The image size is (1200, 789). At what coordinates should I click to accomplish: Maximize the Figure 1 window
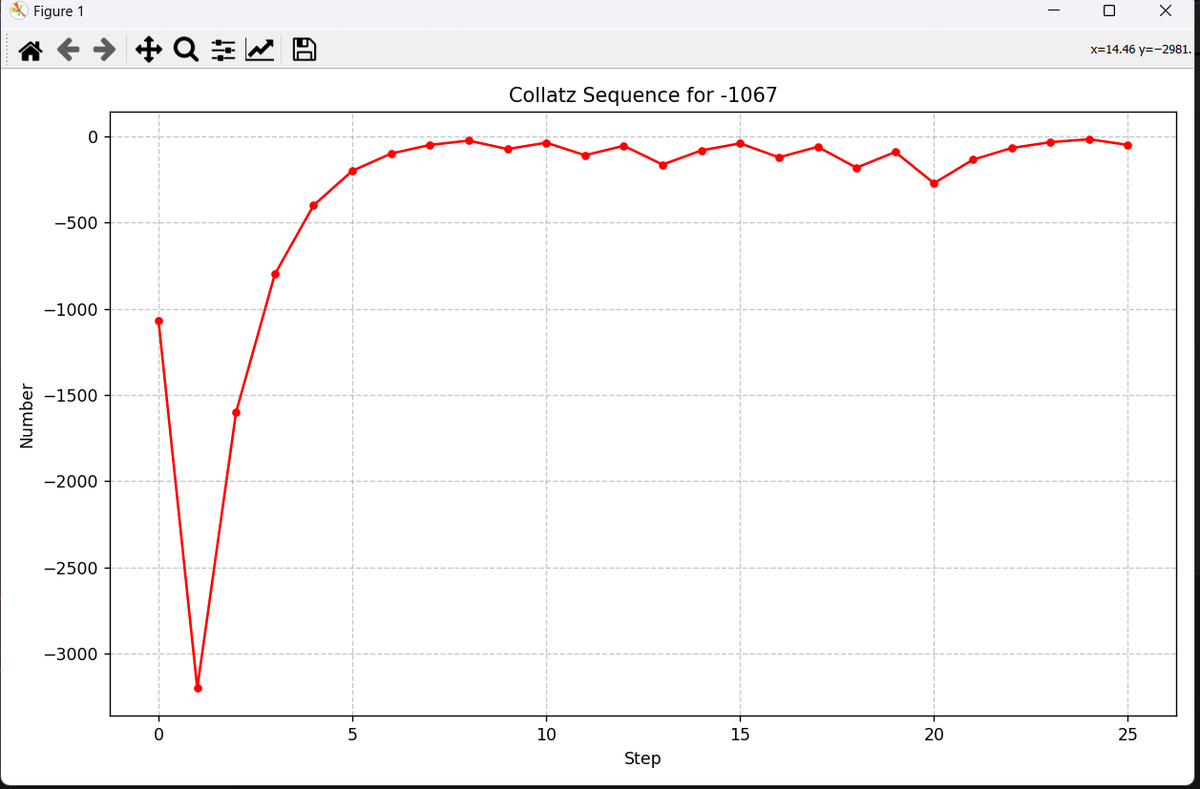1109,11
